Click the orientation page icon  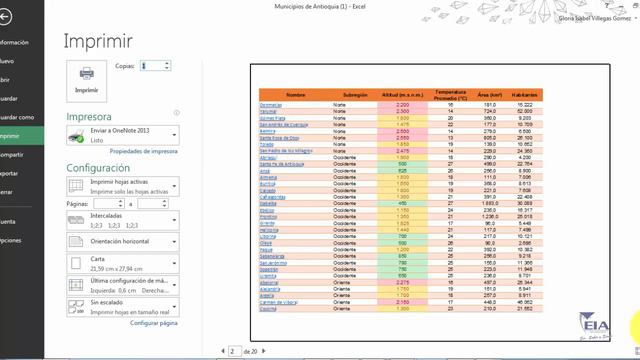[76, 241]
